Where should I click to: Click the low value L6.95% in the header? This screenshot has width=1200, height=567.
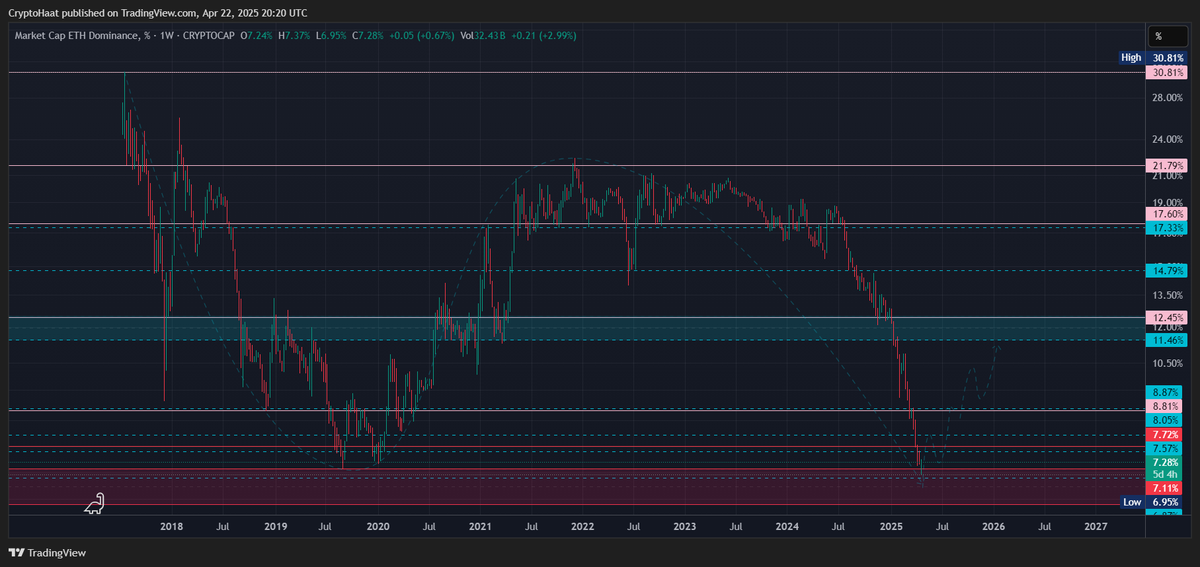(x=333, y=36)
